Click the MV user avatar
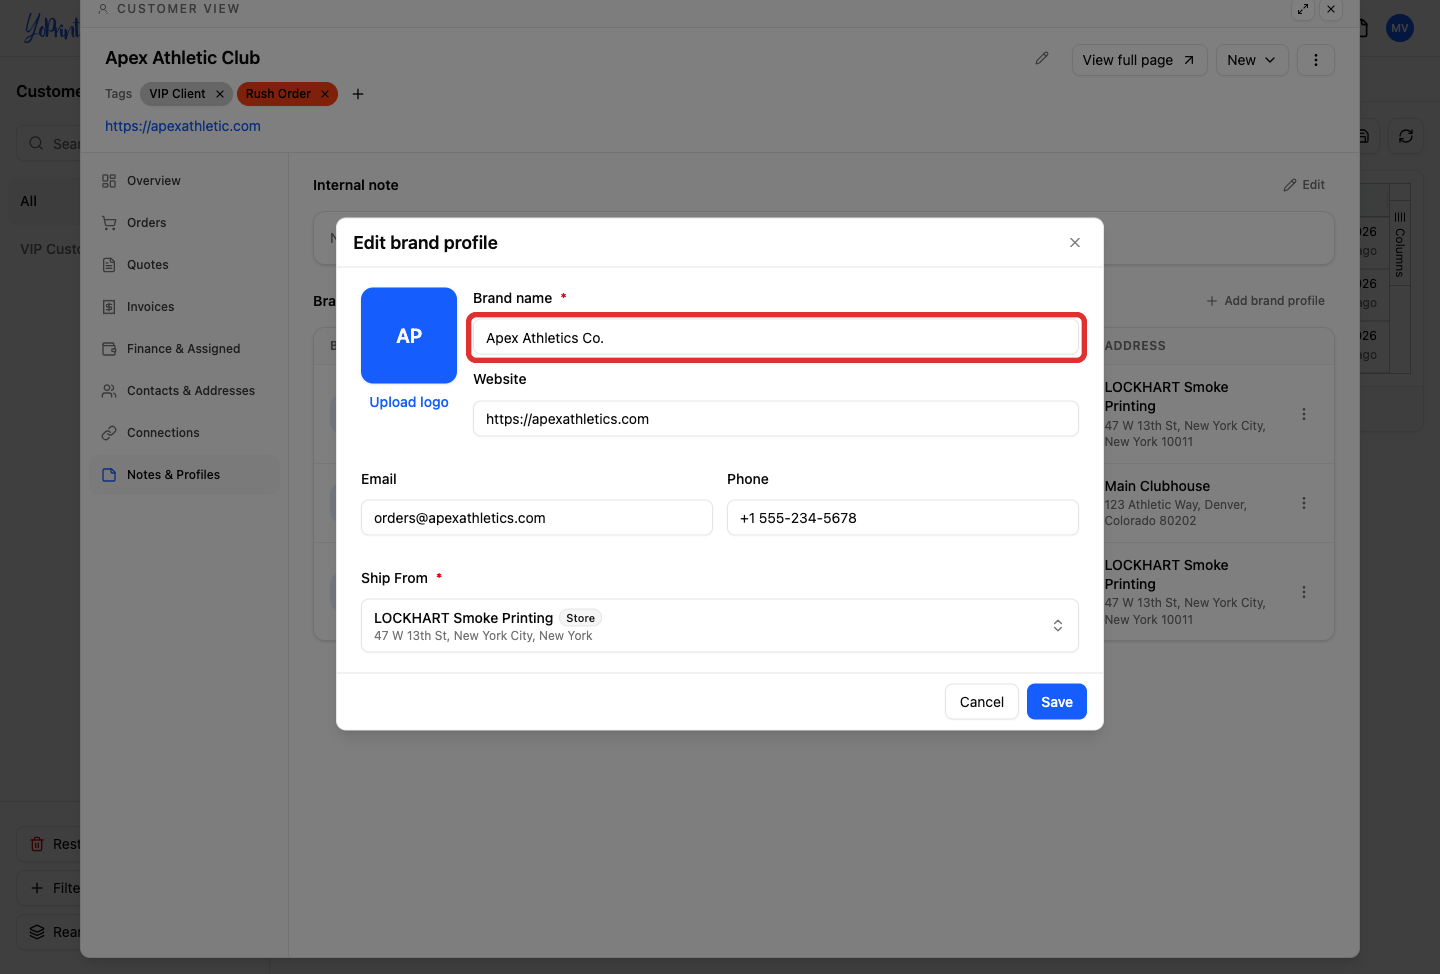This screenshot has width=1440, height=974. (1400, 28)
